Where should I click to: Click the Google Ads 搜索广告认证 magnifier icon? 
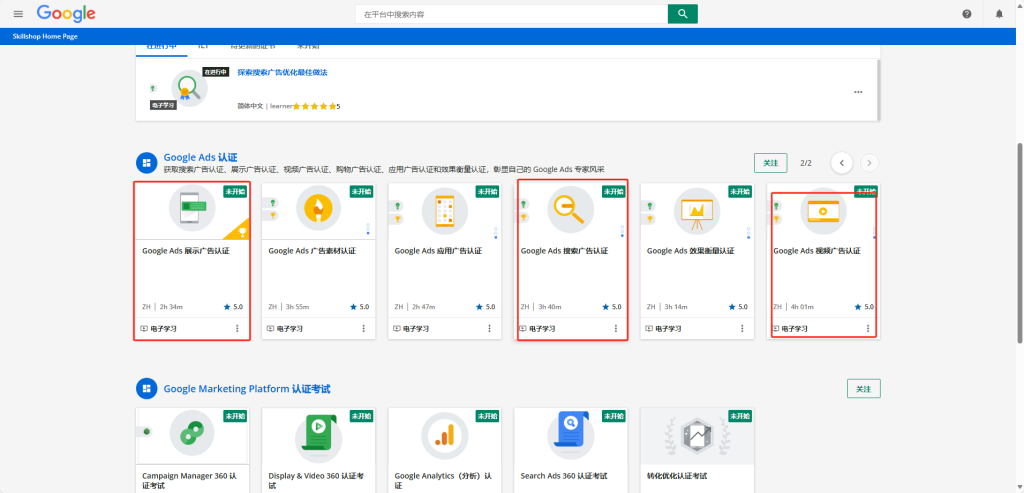click(x=570, y=209)
